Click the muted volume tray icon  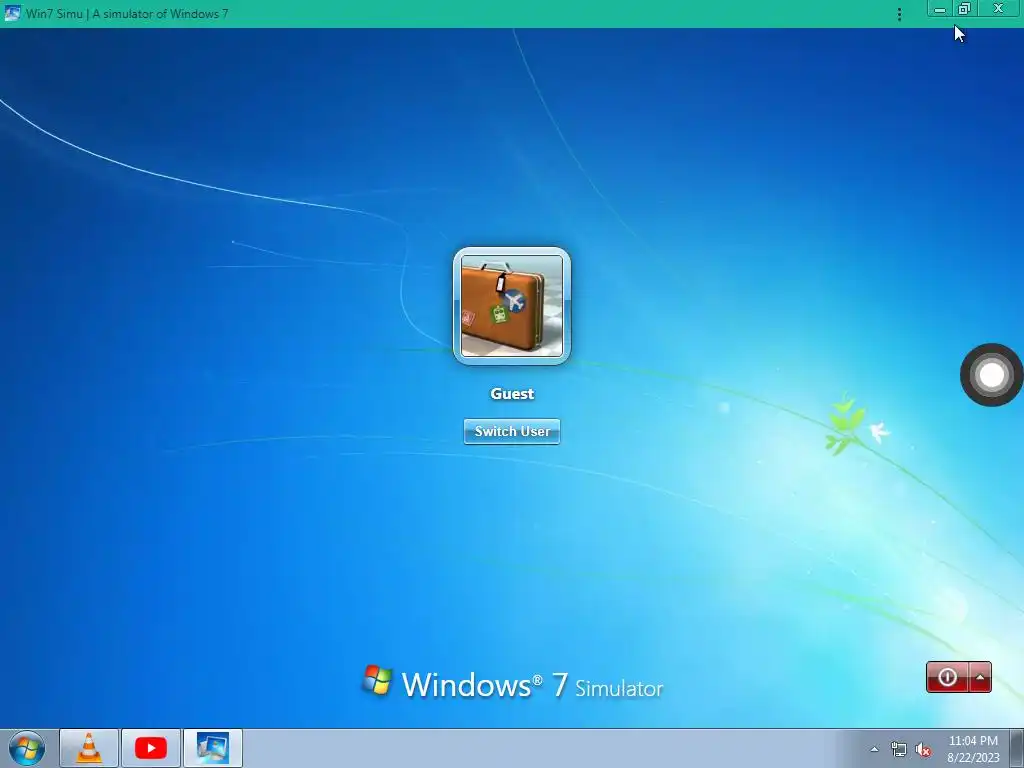(923, 750)
